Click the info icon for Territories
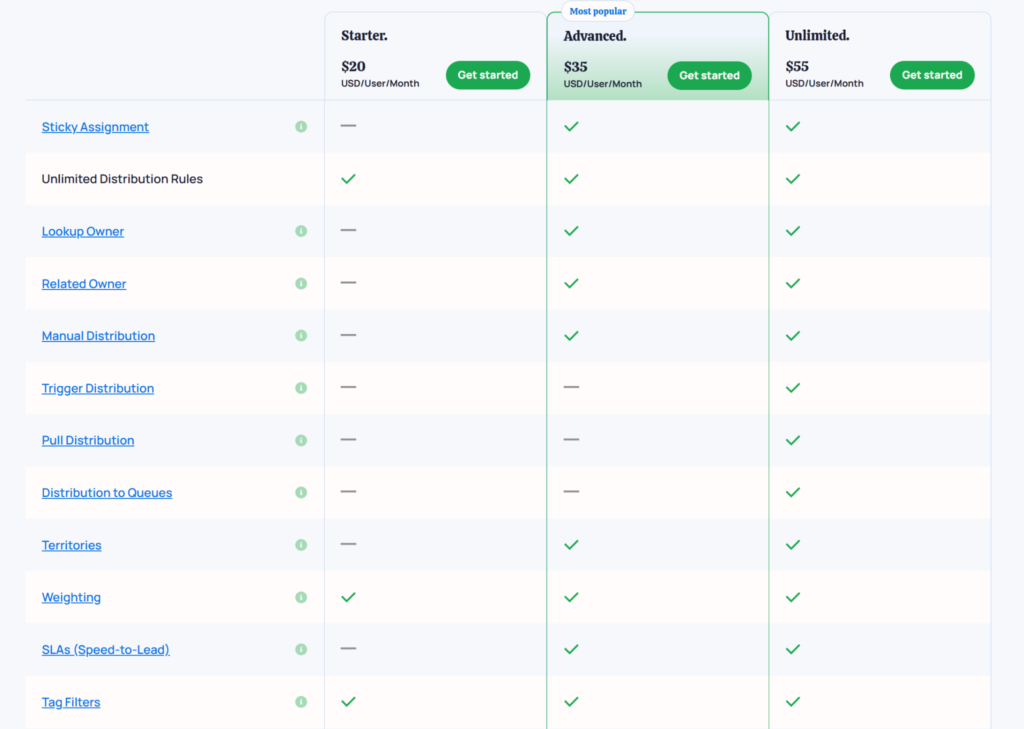The width and height of the screenshot is (1024, 729). tap(301, 545)
